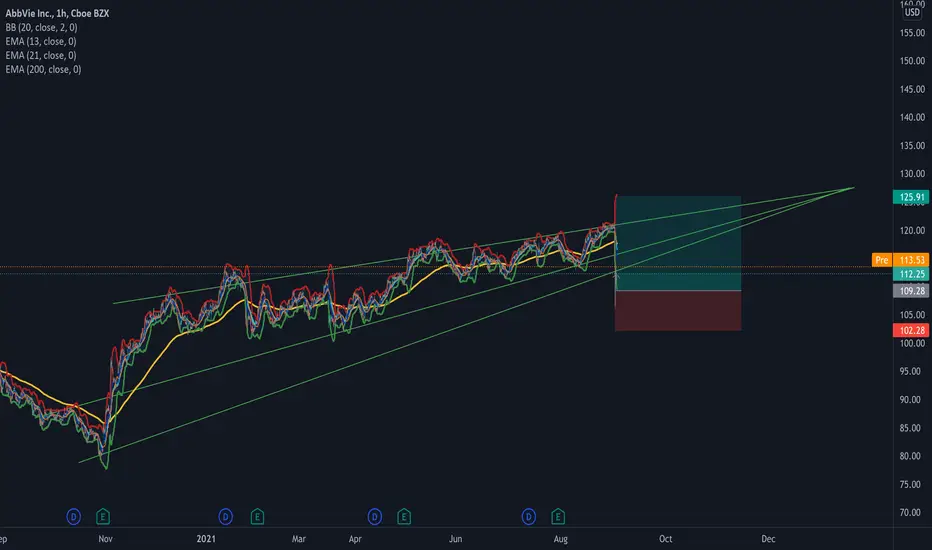
Task: Click the 112.25 price label
Action: [911, 274]
